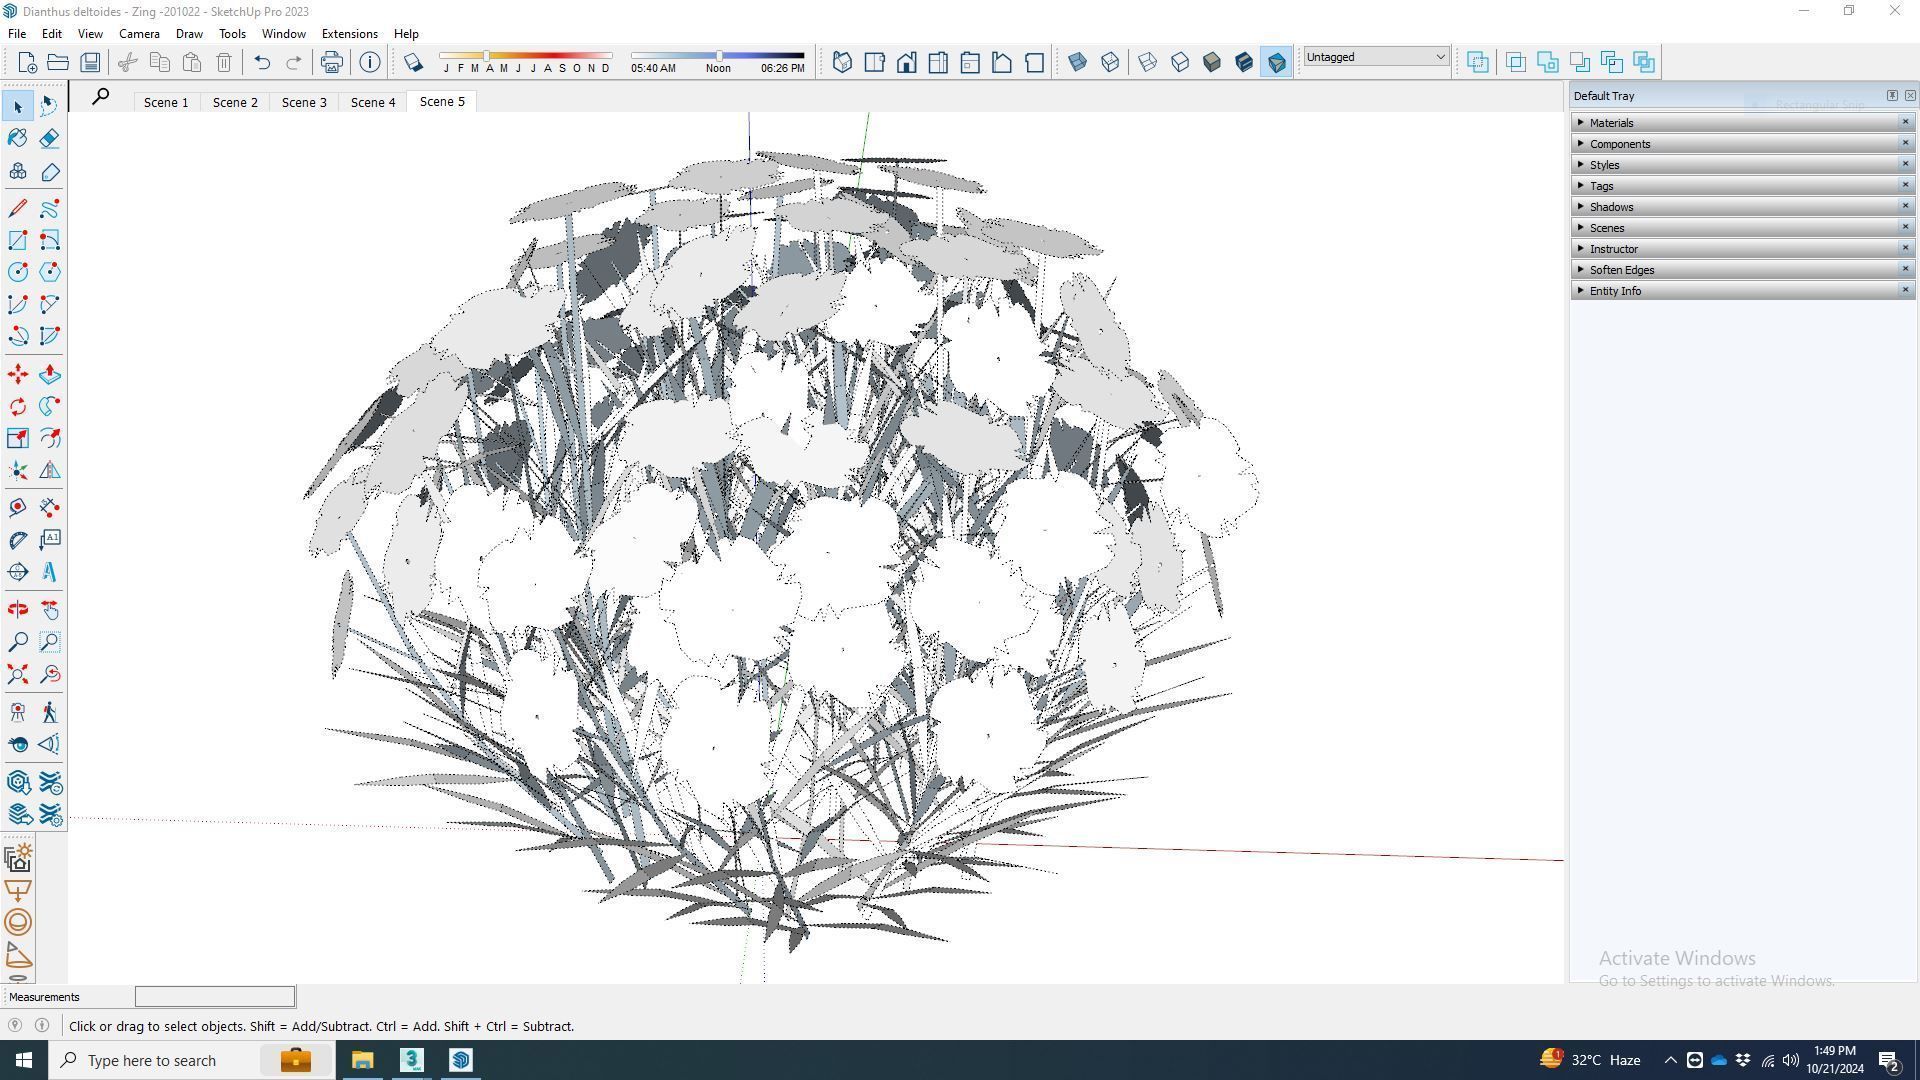
Task: Expand the Tags panel
Action: (x=1741, y=185)
